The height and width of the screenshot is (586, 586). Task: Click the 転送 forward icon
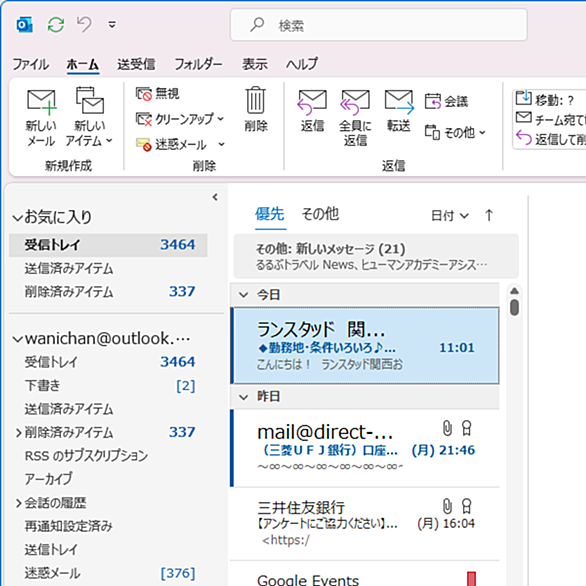pyautogui.click(x=399, y=102)
